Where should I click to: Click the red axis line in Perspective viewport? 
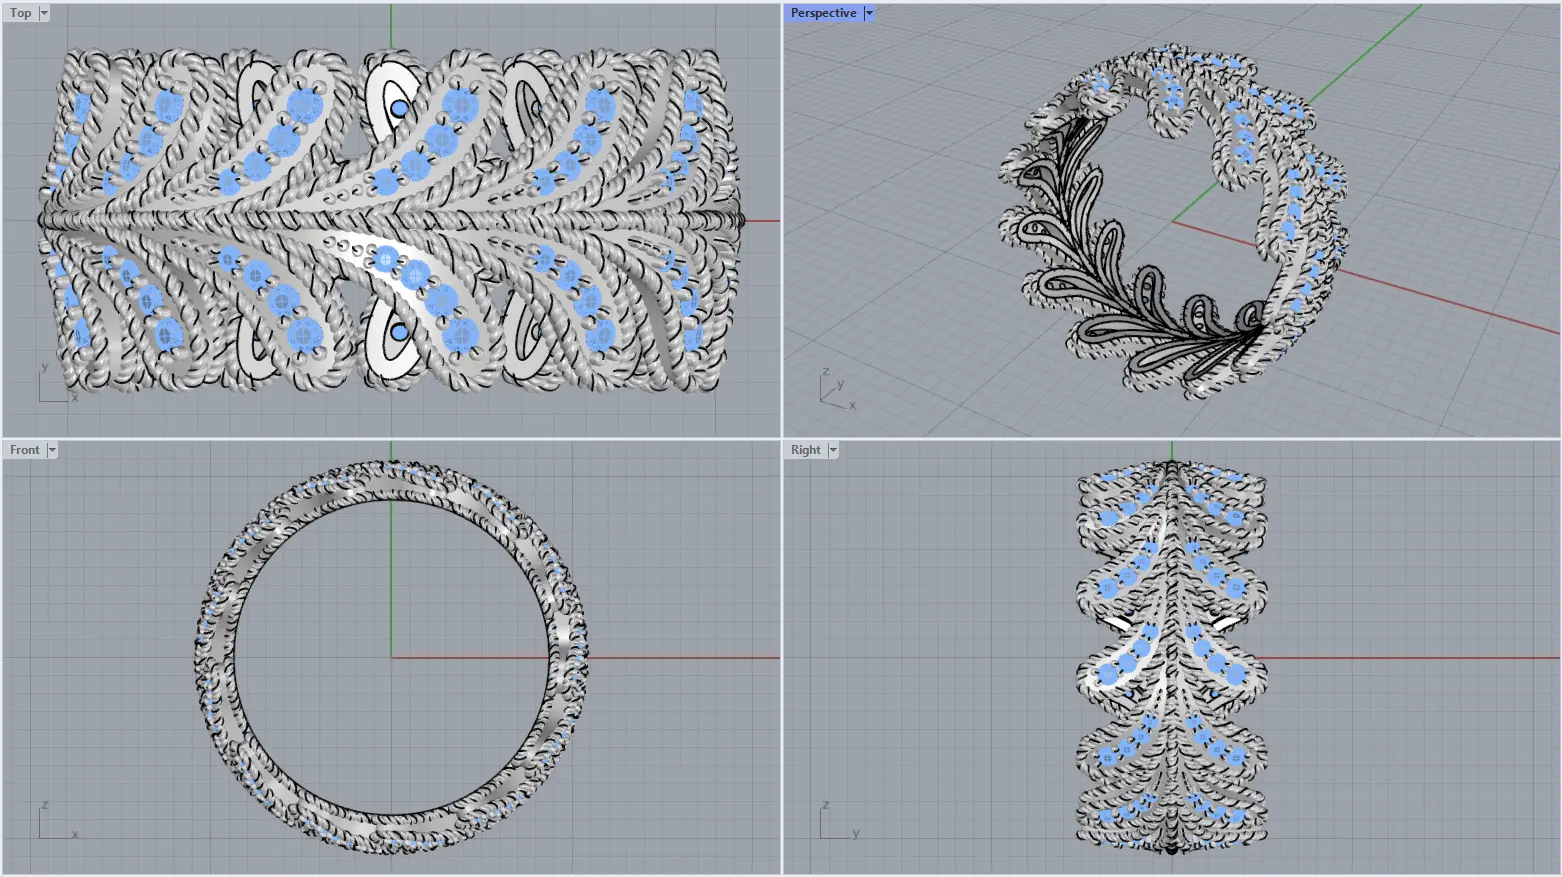point(1450,298)
